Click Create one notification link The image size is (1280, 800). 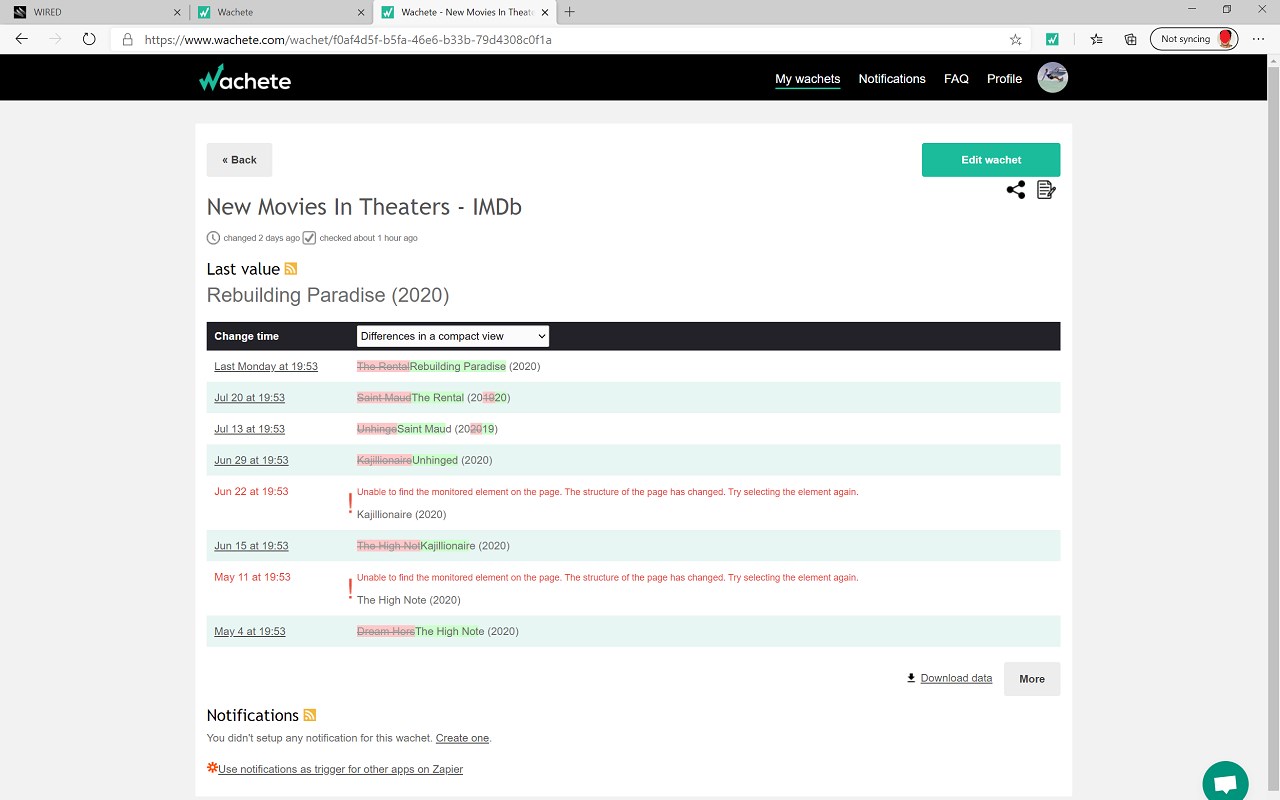coord(462,738)
